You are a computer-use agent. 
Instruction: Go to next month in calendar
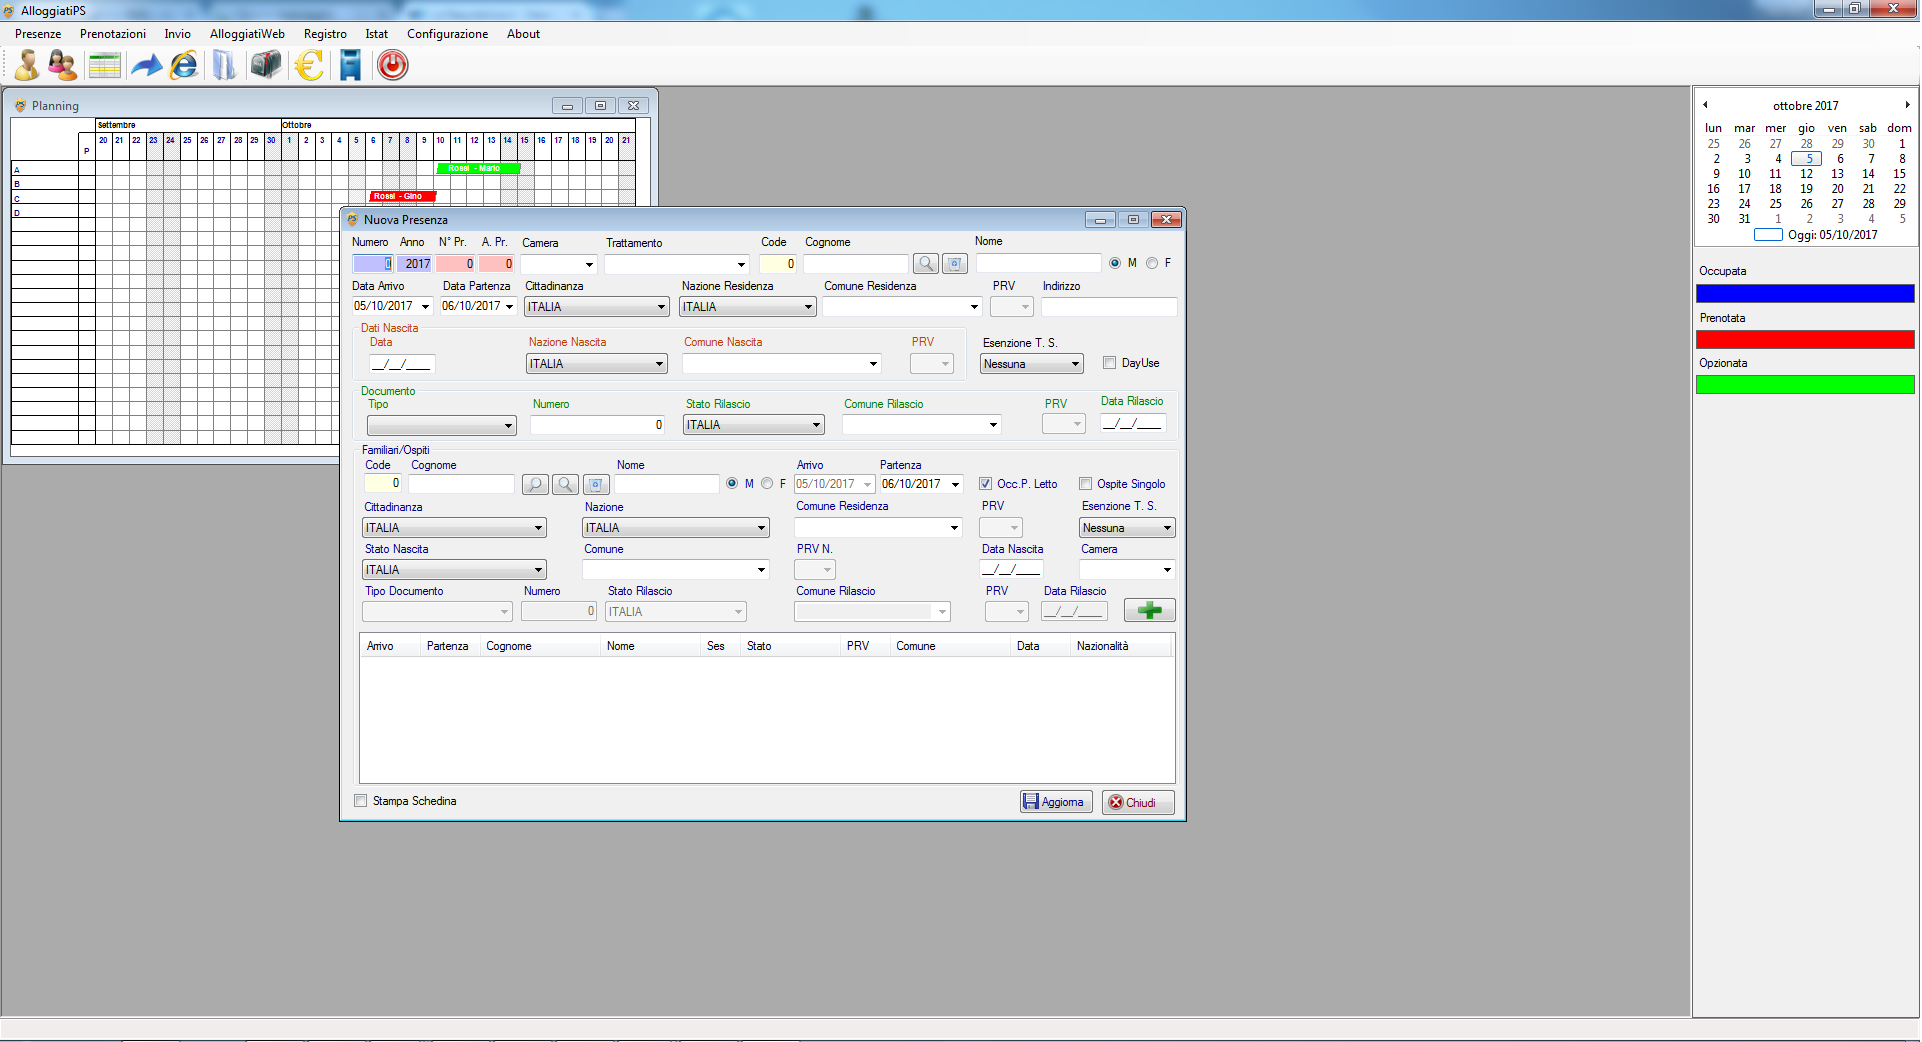tap(1907, 105)
